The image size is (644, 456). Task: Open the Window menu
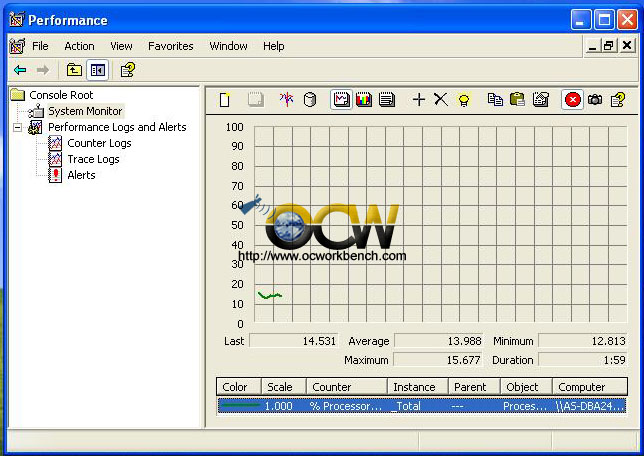228,46
